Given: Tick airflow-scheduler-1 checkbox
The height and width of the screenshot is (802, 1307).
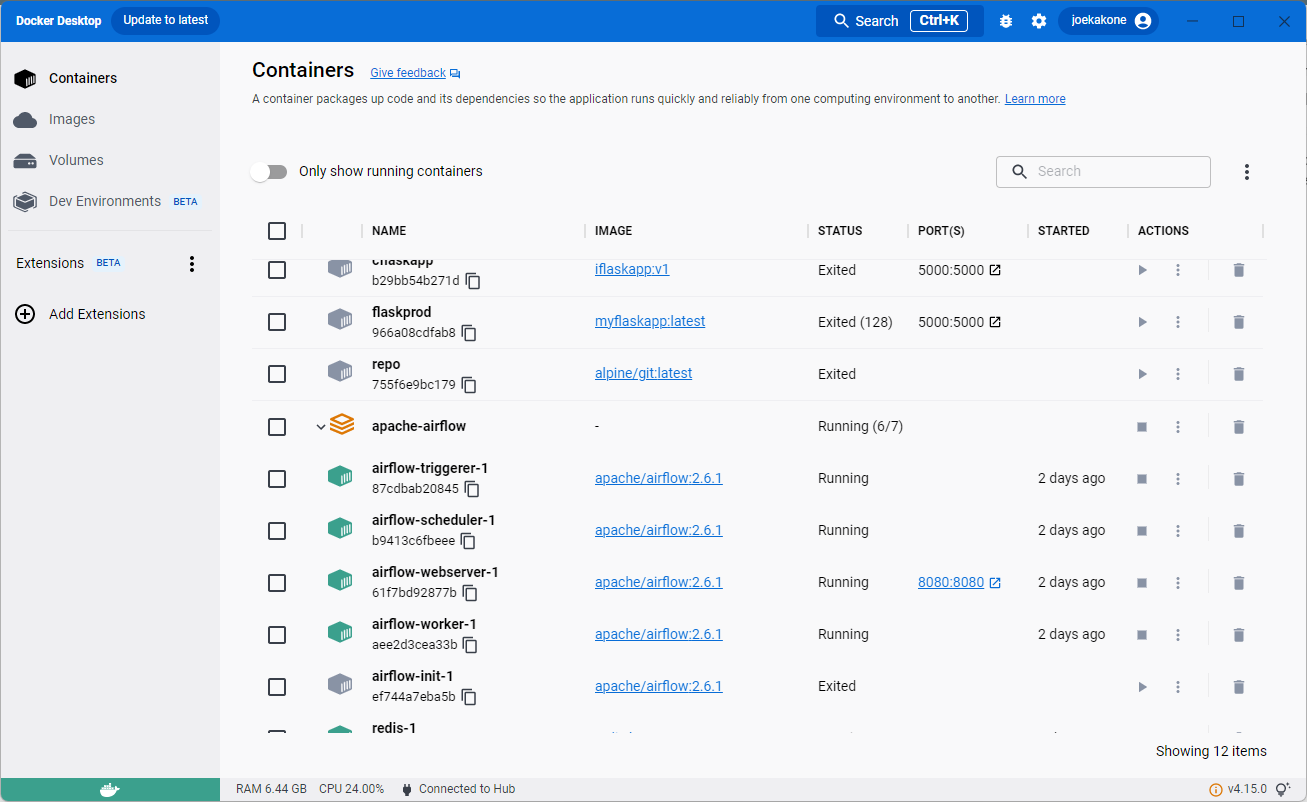Looking at the screenshot, I should [277, 531].
